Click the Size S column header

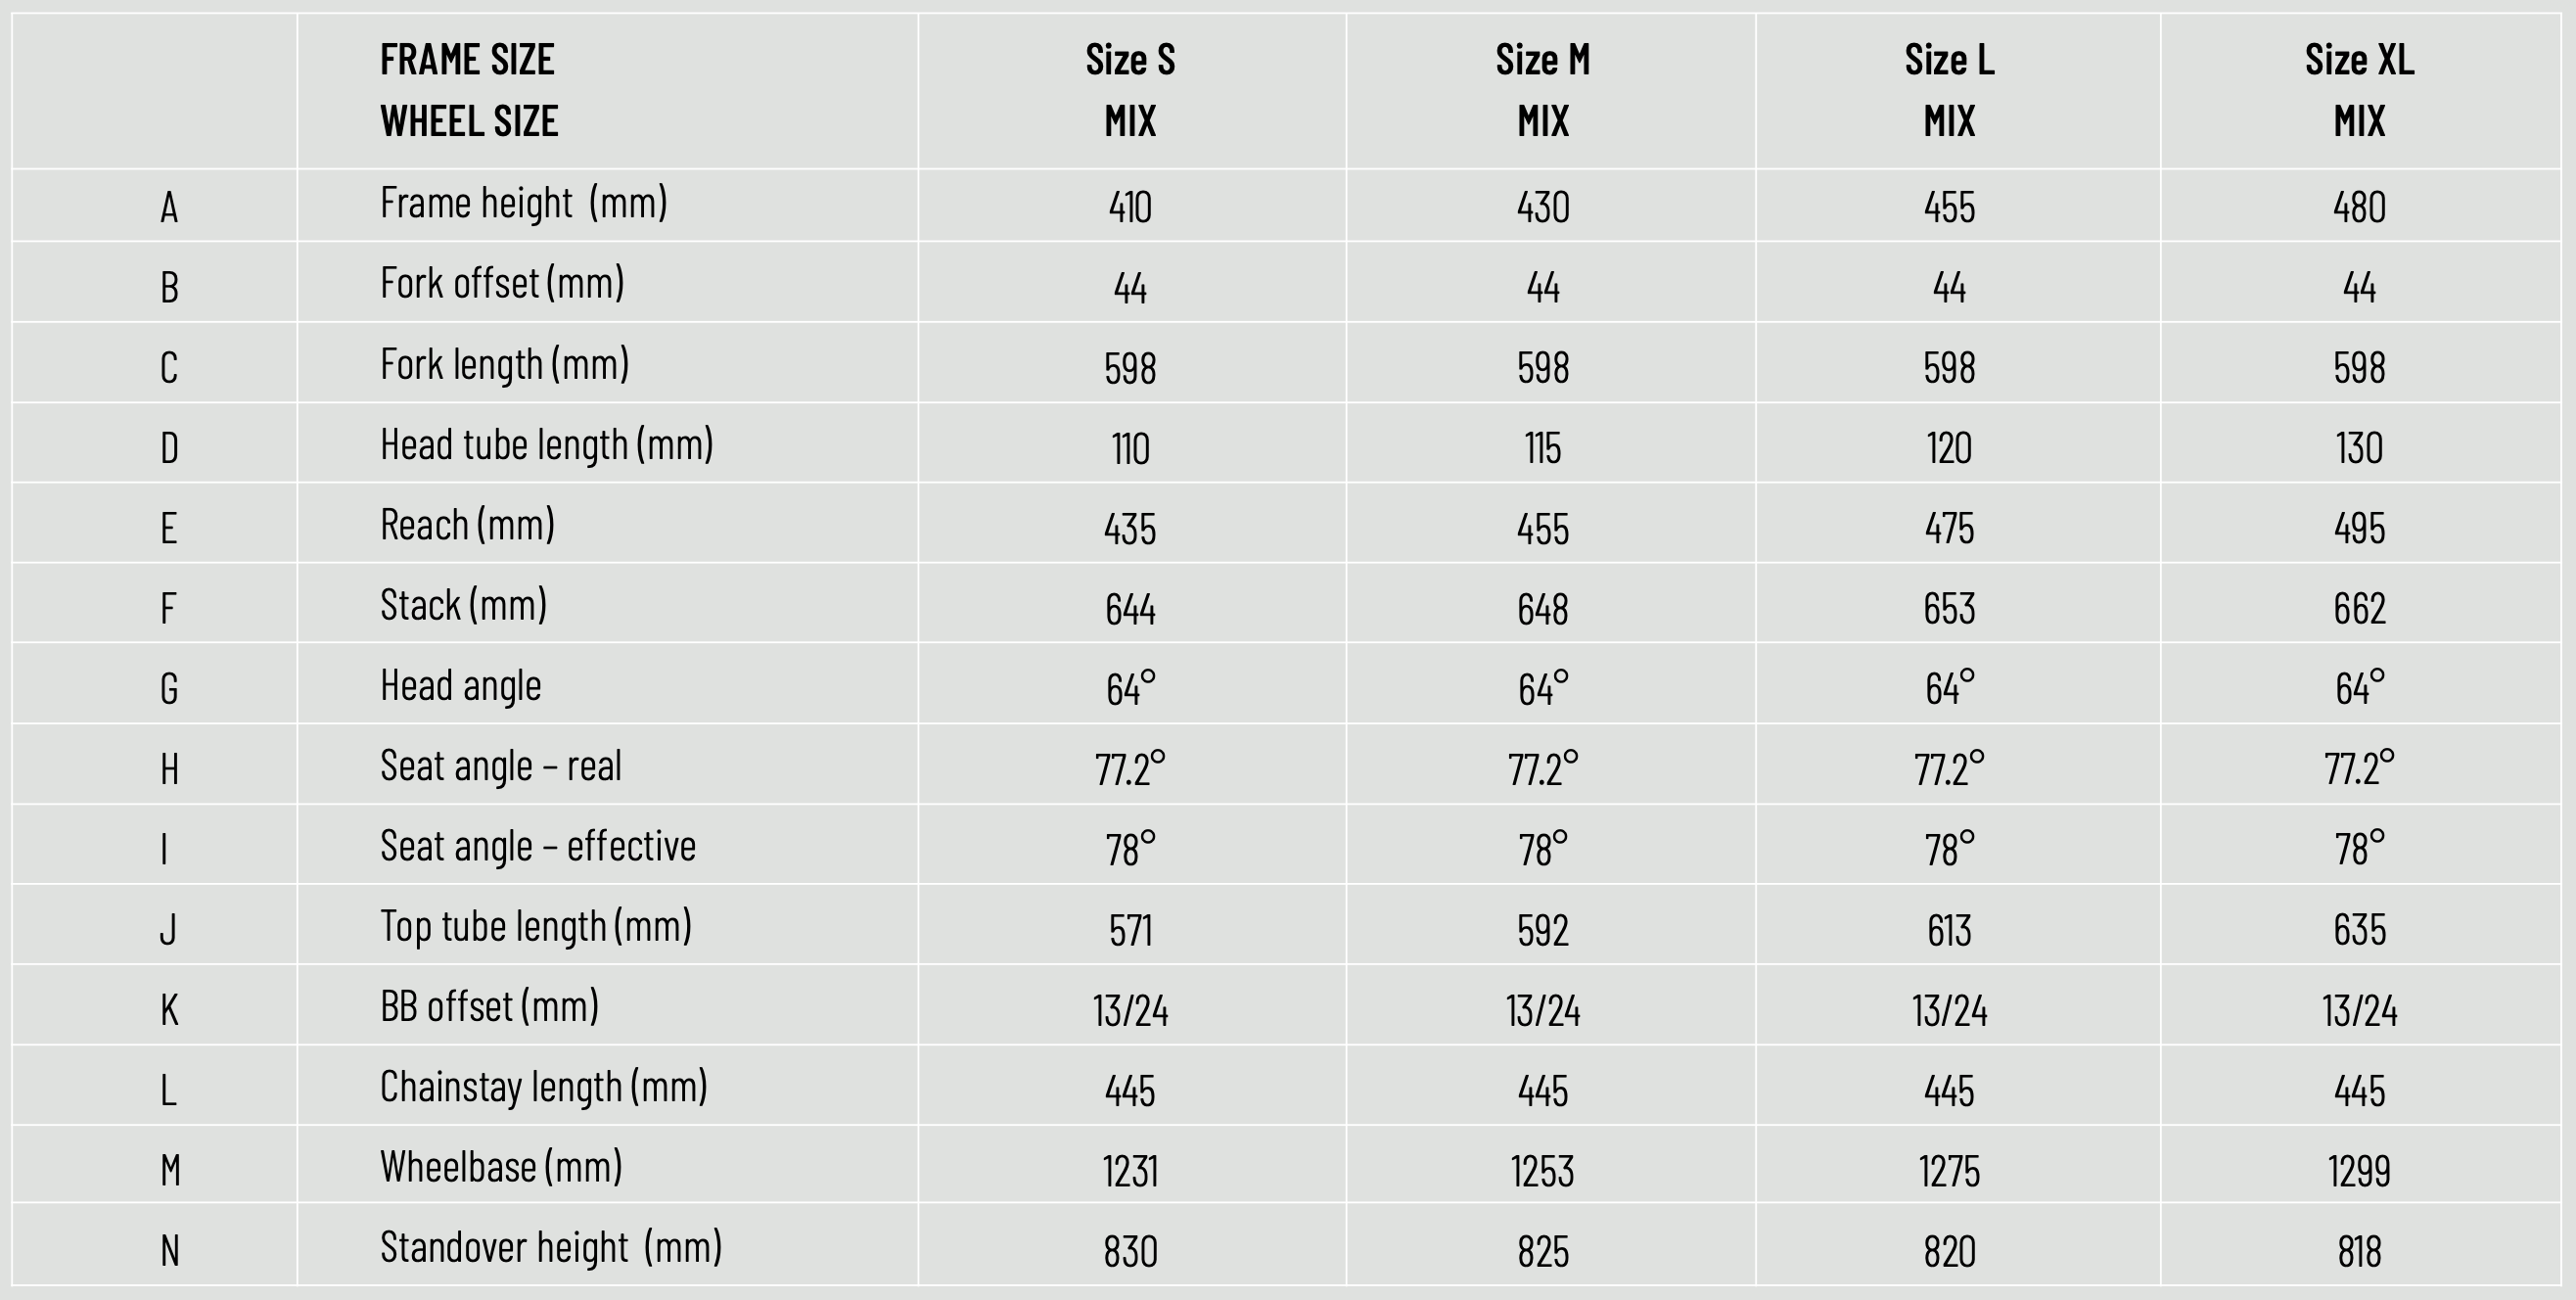1130,60
